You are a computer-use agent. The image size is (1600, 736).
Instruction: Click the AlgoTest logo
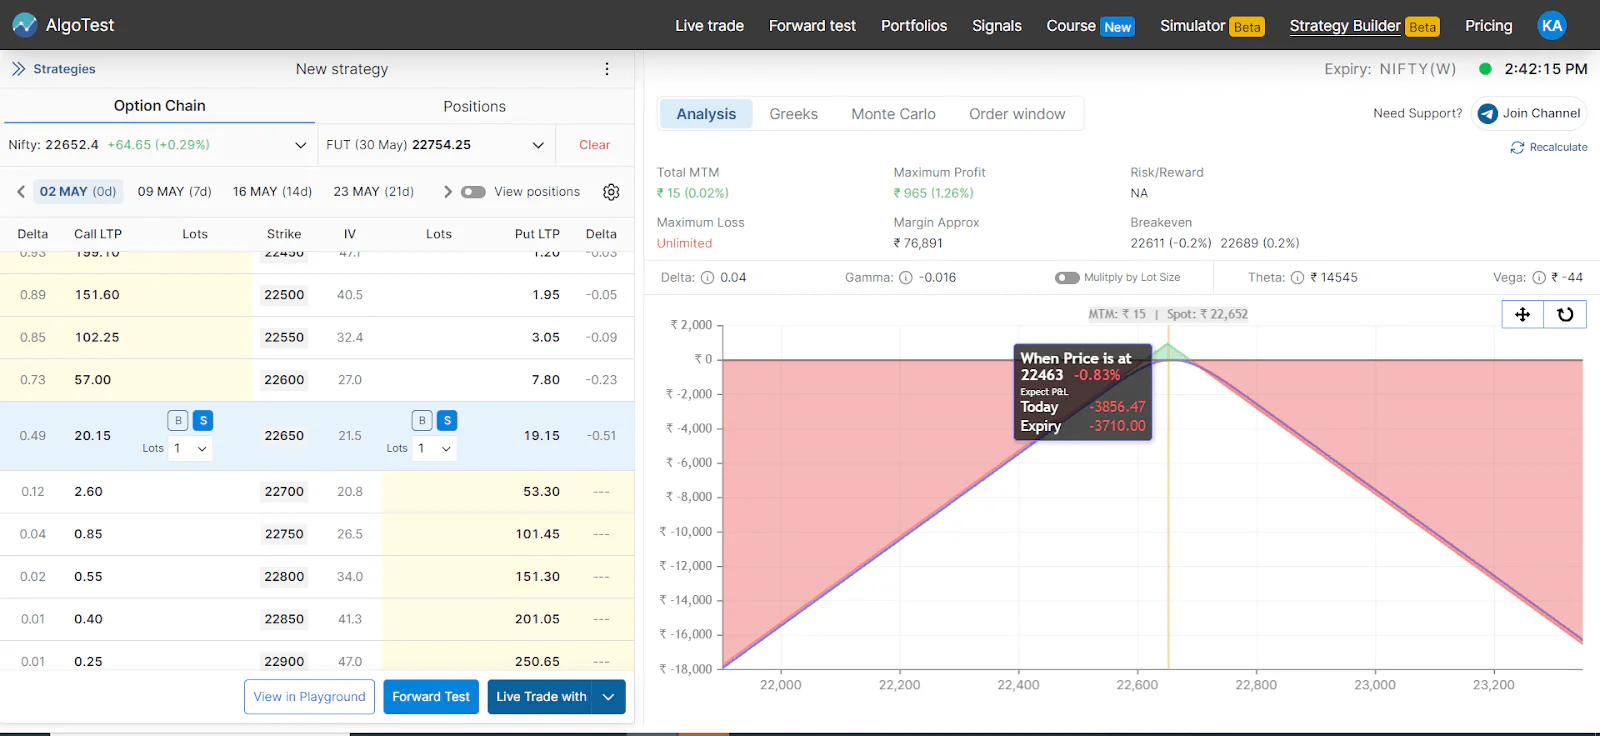coord(64,25)
